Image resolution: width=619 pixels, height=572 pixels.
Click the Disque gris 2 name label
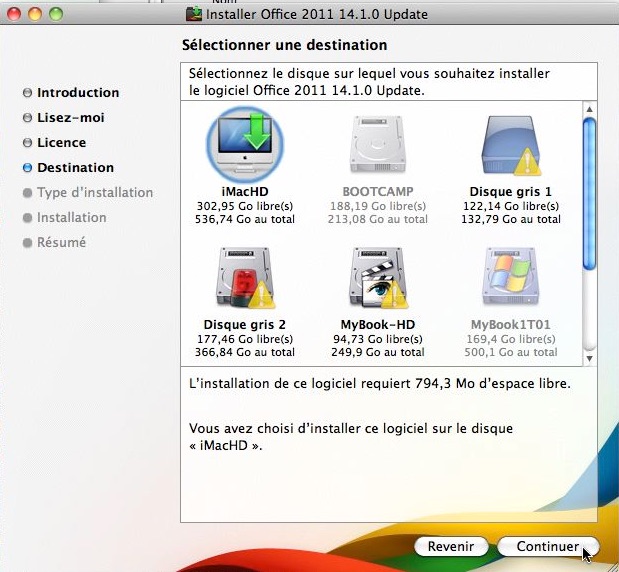[x=245, y=325]
